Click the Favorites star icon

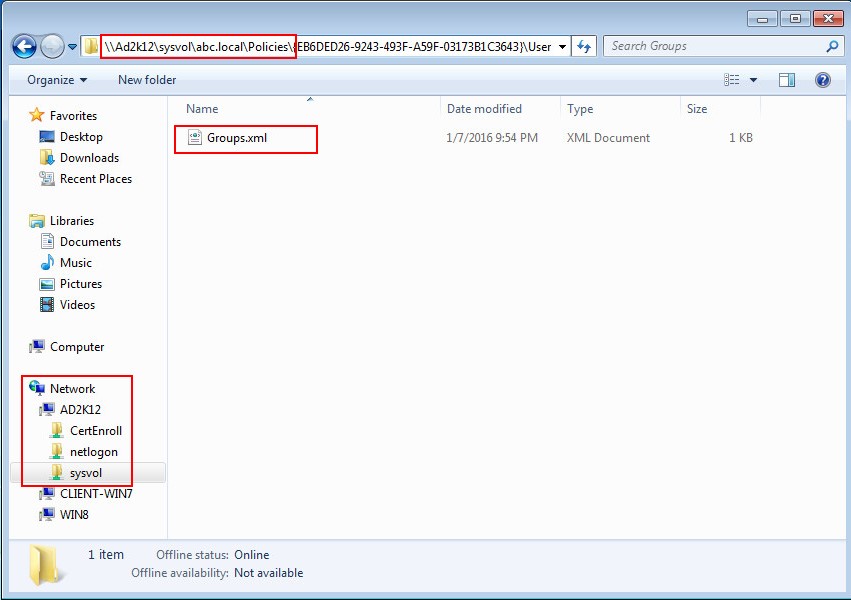coord(36,114)
